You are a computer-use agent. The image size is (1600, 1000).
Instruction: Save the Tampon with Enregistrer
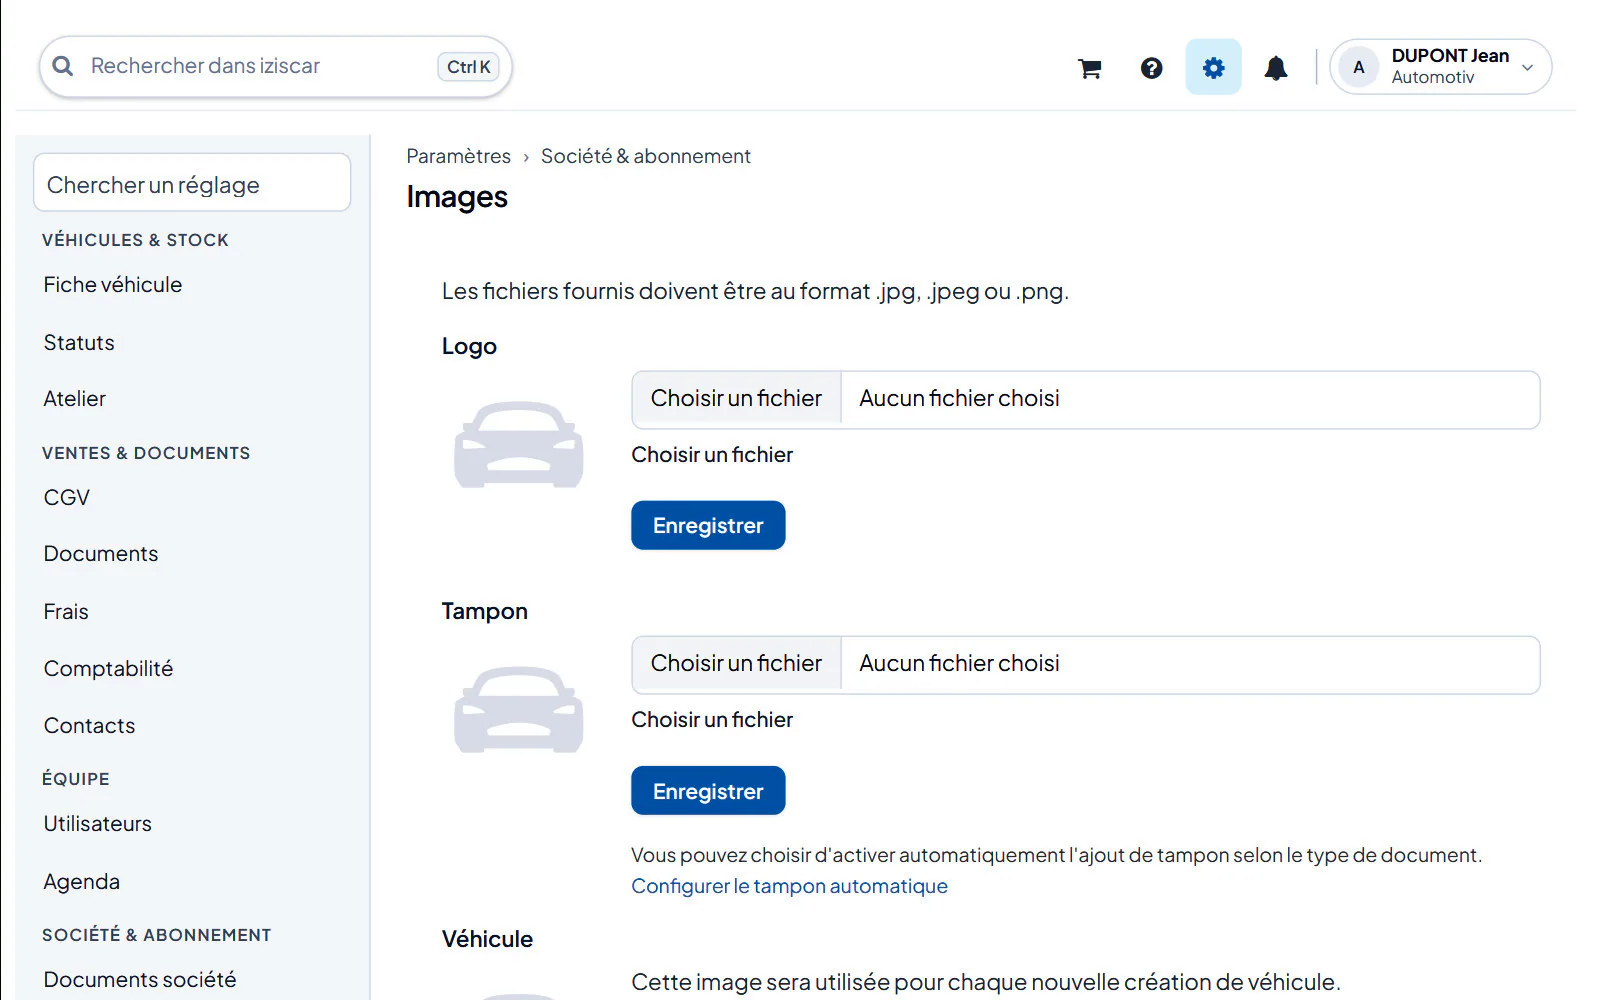click(x=708, y=791)
